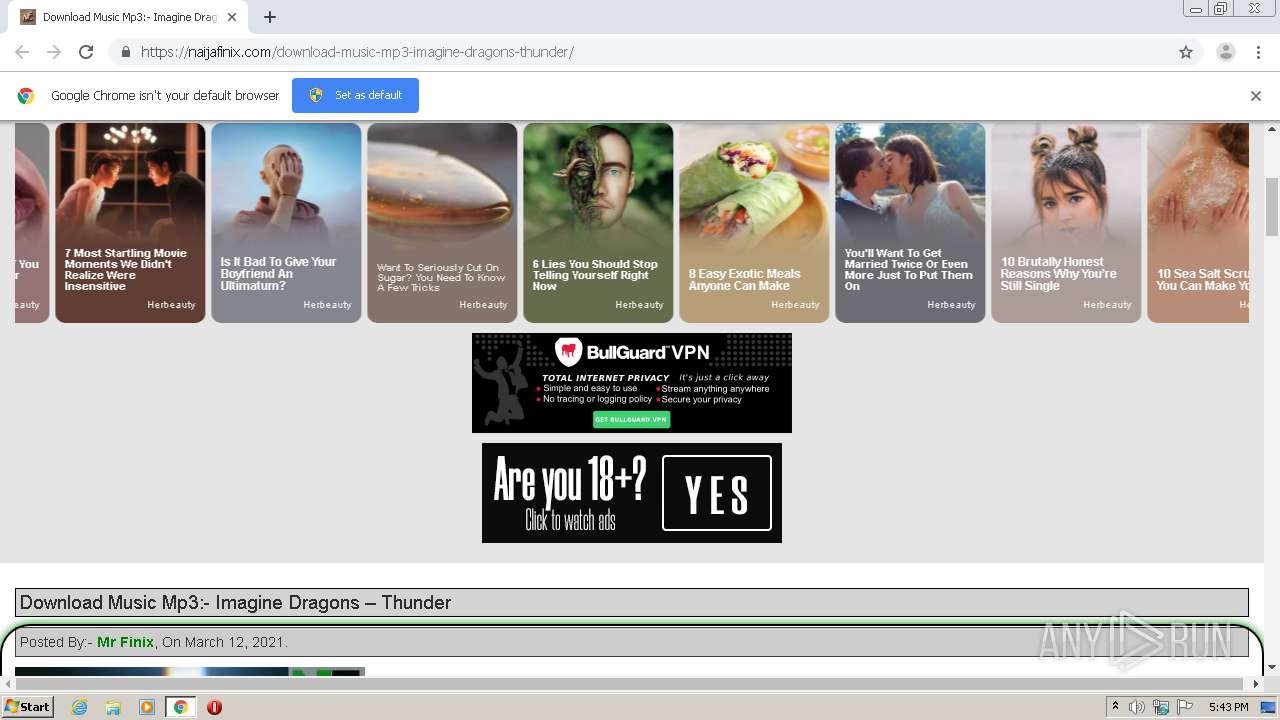View site security lock info
The width and height of the screenshot is (1280, 720).
point(125,52)
